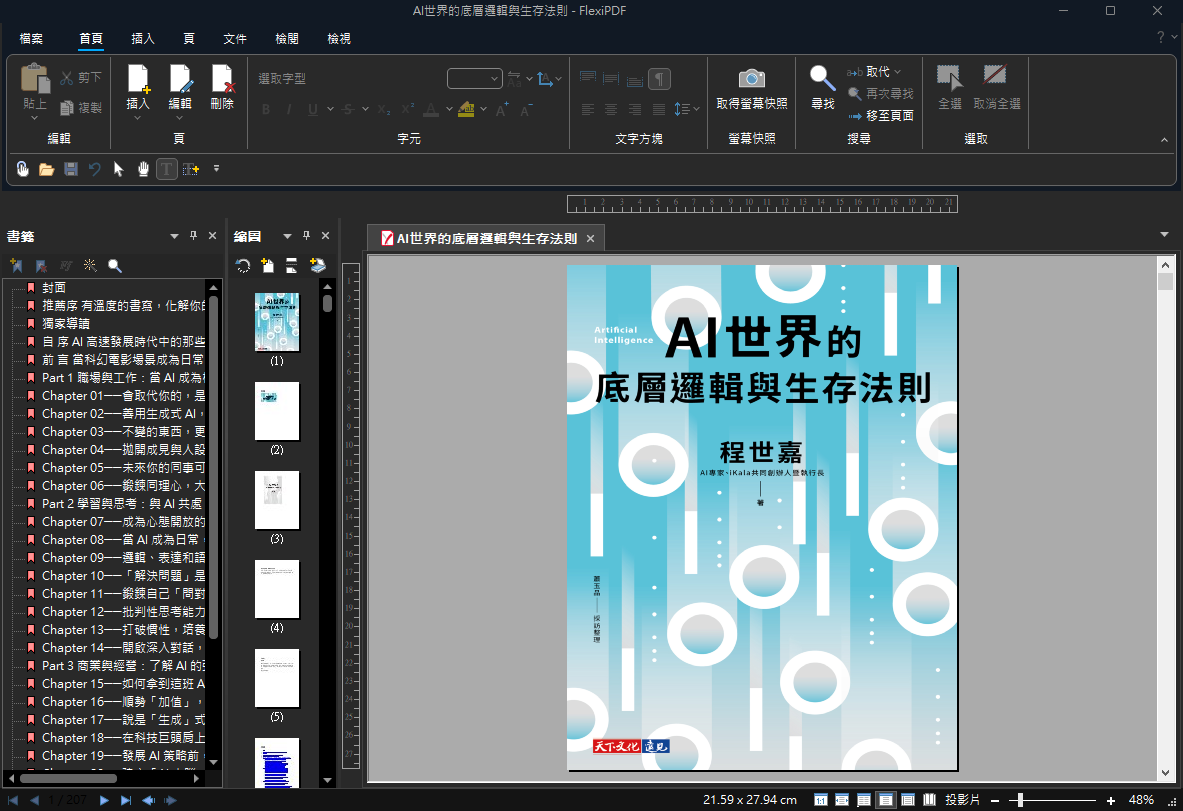
Task: Toggle the facing pages book view icon
Action: point(930,800)
